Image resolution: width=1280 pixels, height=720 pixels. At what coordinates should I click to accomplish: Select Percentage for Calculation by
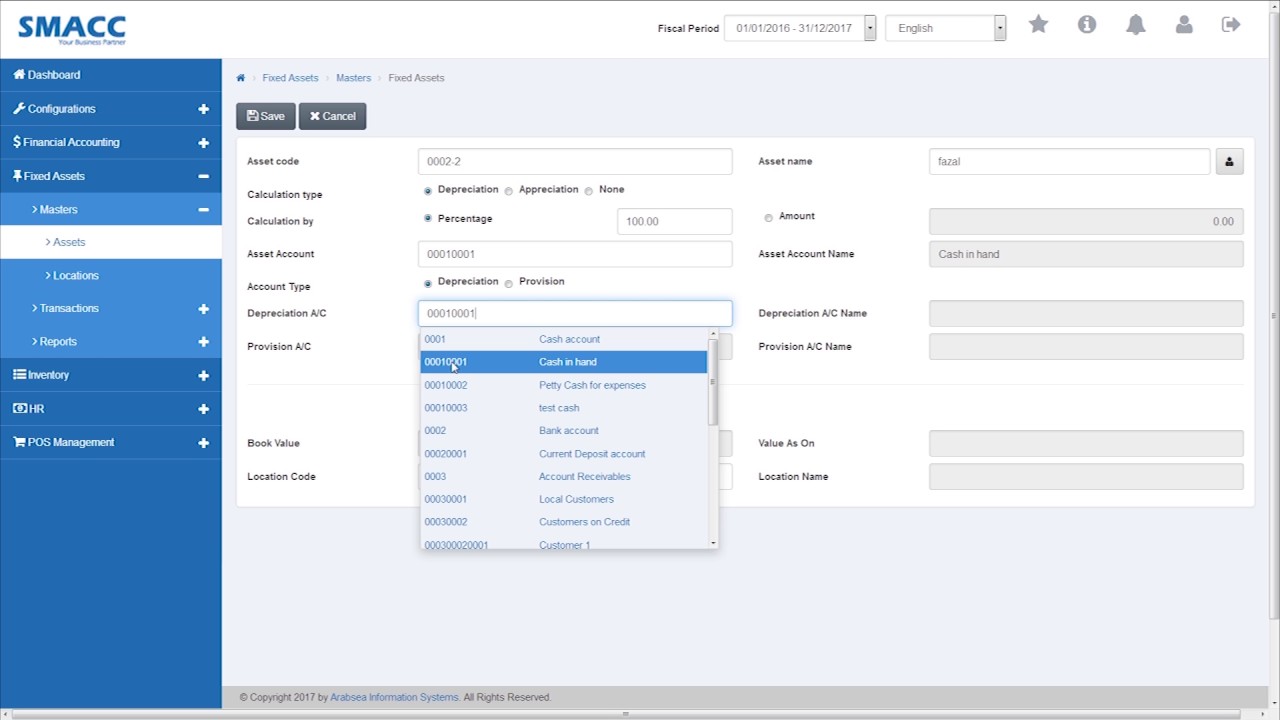(428, 219)
